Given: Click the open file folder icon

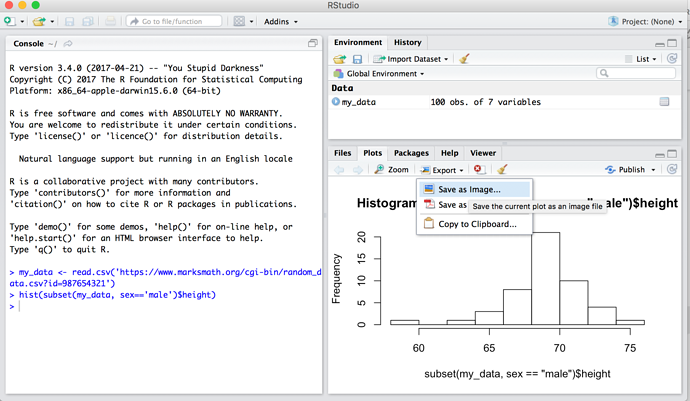Looking at the screenshot, I should tap(38, 21).
